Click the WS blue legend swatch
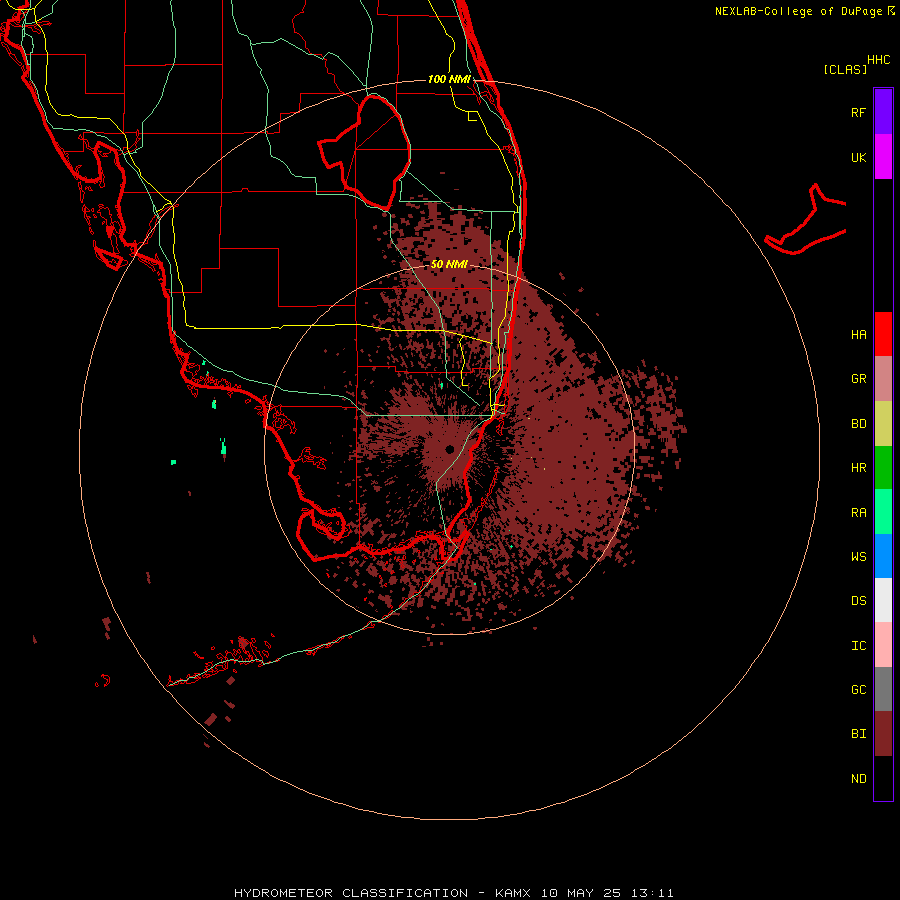The width and height of the screenshot is (900, 900). pos(883,556)
